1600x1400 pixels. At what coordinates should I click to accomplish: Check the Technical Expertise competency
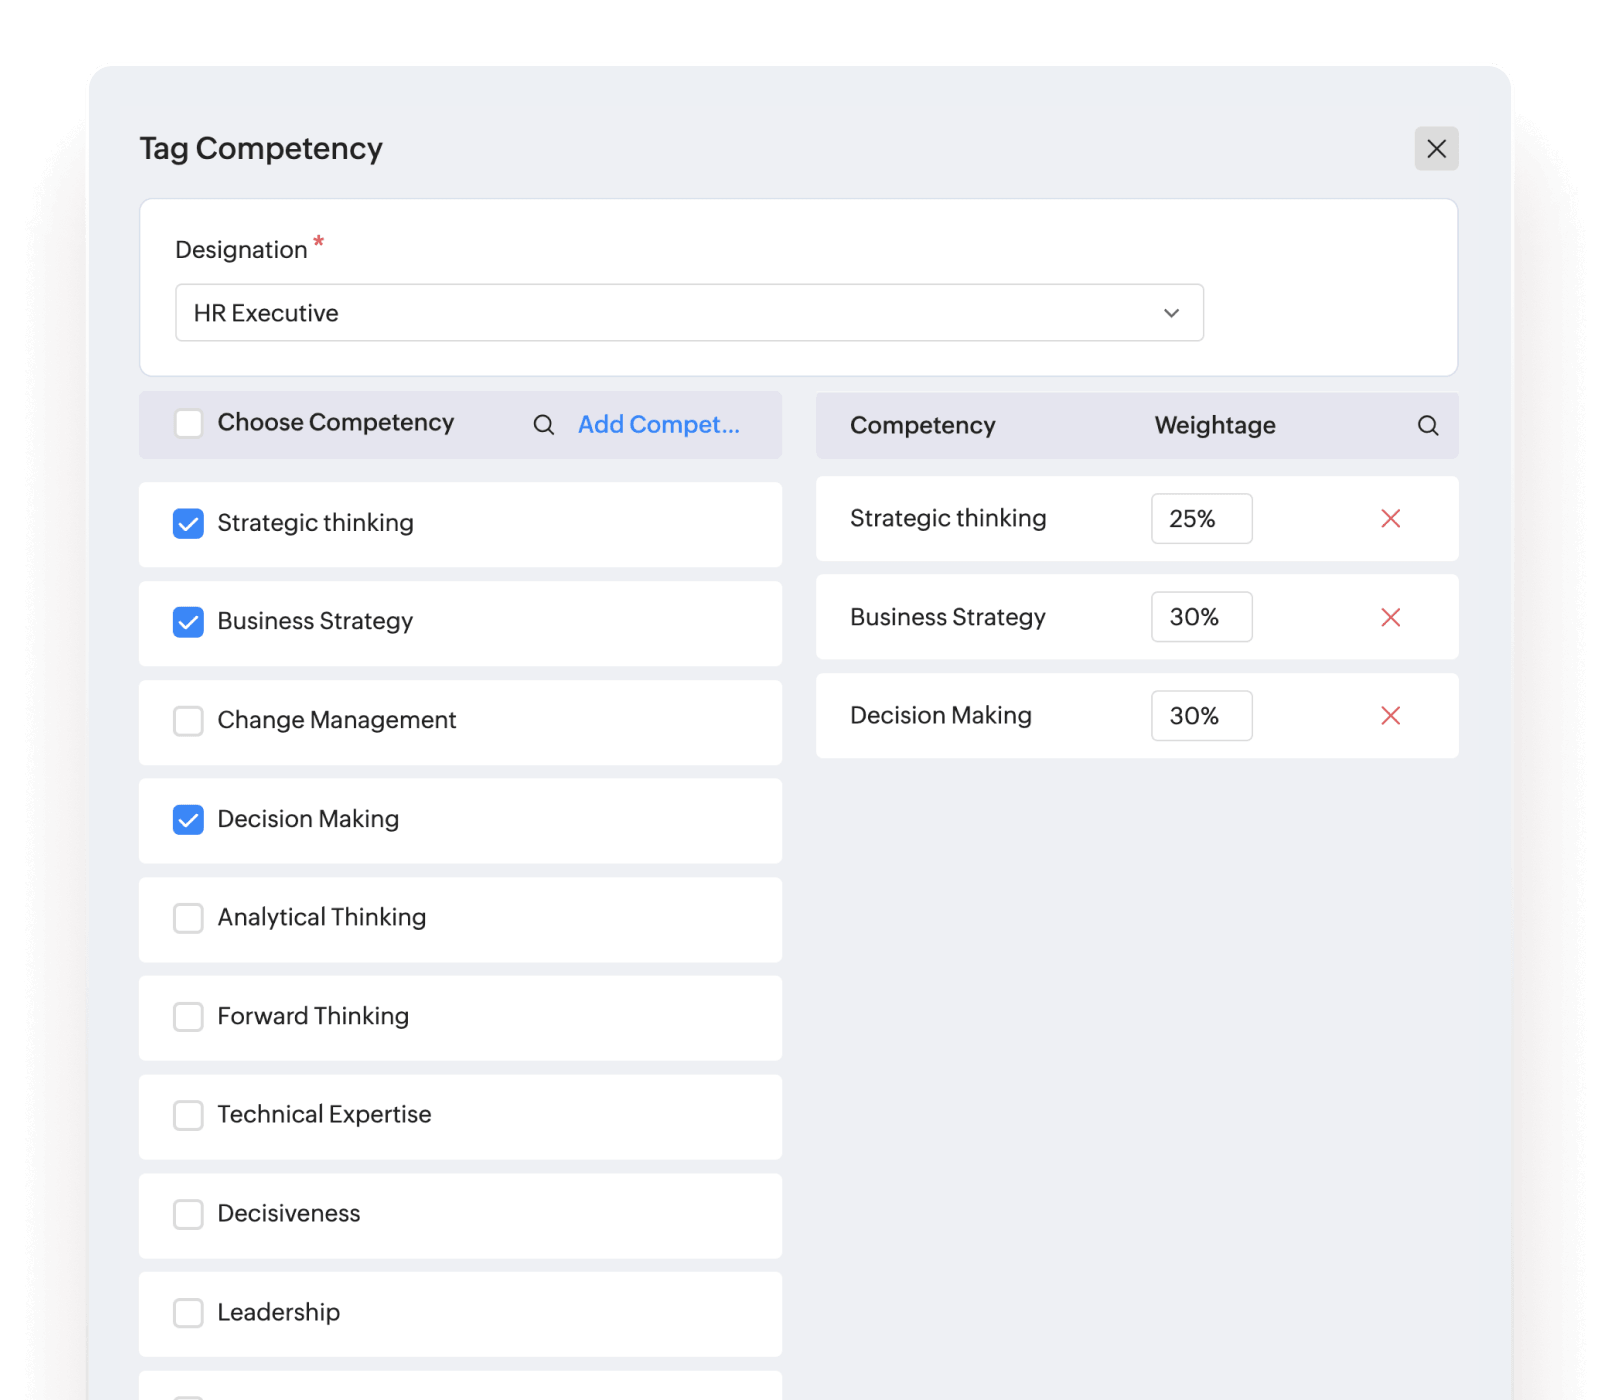pos(188,1115)
